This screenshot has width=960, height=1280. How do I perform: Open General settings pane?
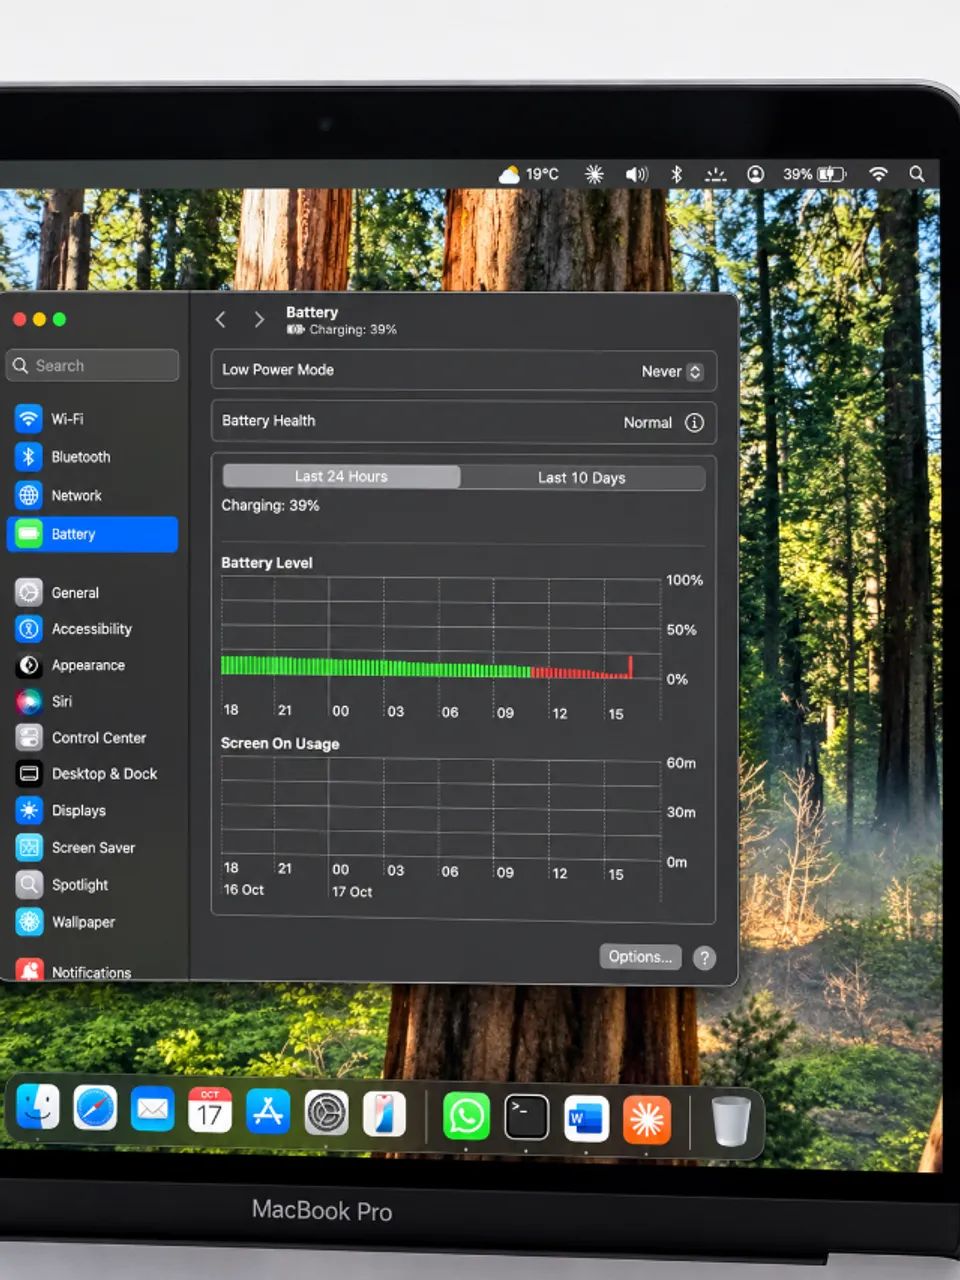coord(92,592)
